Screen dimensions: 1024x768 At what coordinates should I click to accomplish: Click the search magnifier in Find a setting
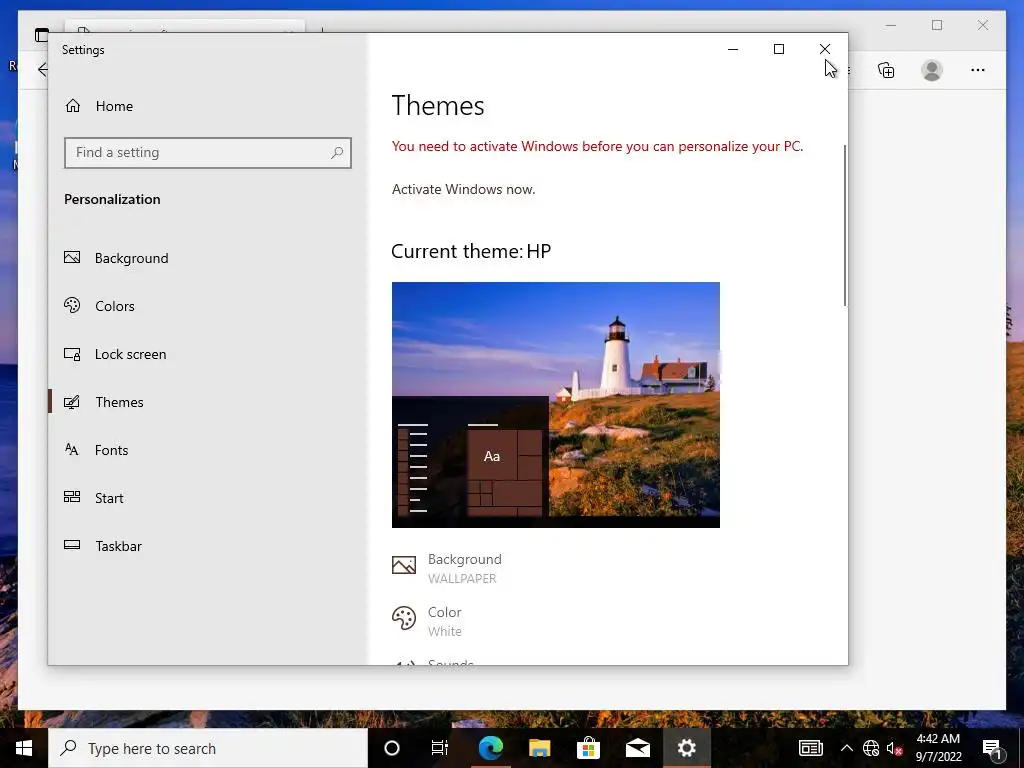coord(337,153)
